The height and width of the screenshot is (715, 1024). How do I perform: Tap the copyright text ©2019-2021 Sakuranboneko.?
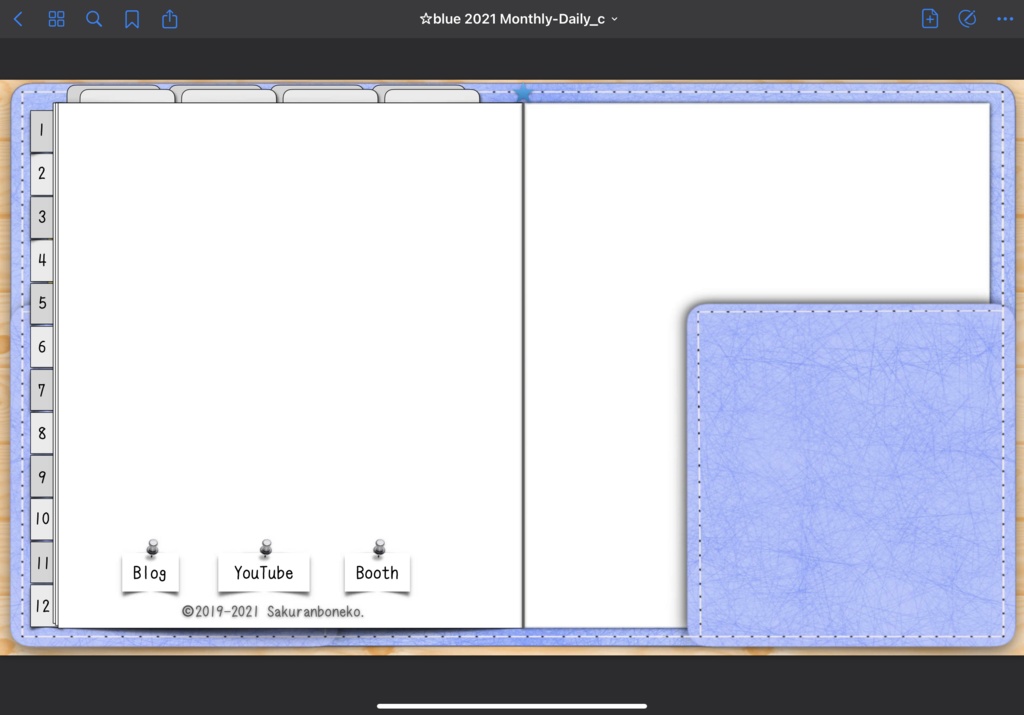click(x=272, y=612)
